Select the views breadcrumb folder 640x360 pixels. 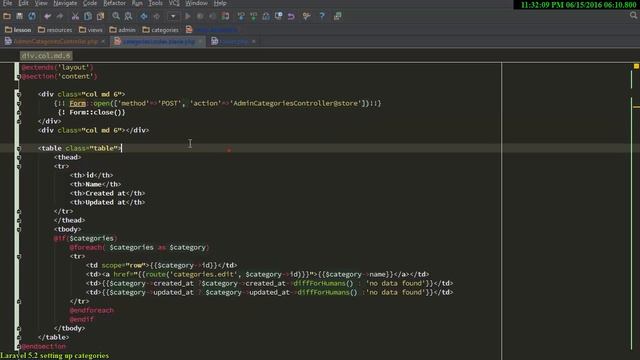pos(91,30)
